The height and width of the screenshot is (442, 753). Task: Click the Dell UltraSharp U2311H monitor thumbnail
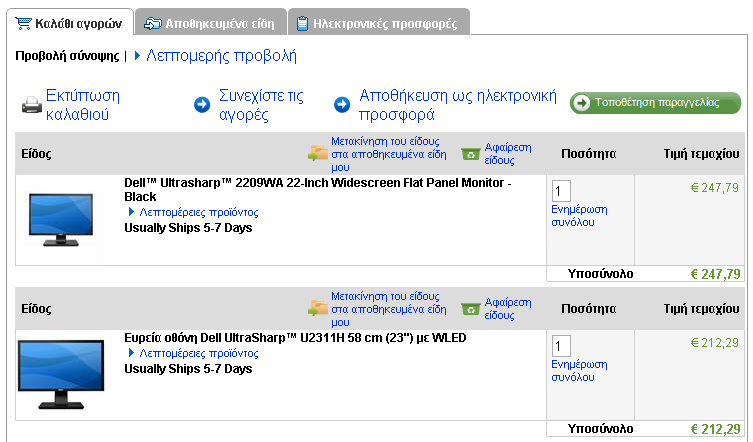click(61, 374)
